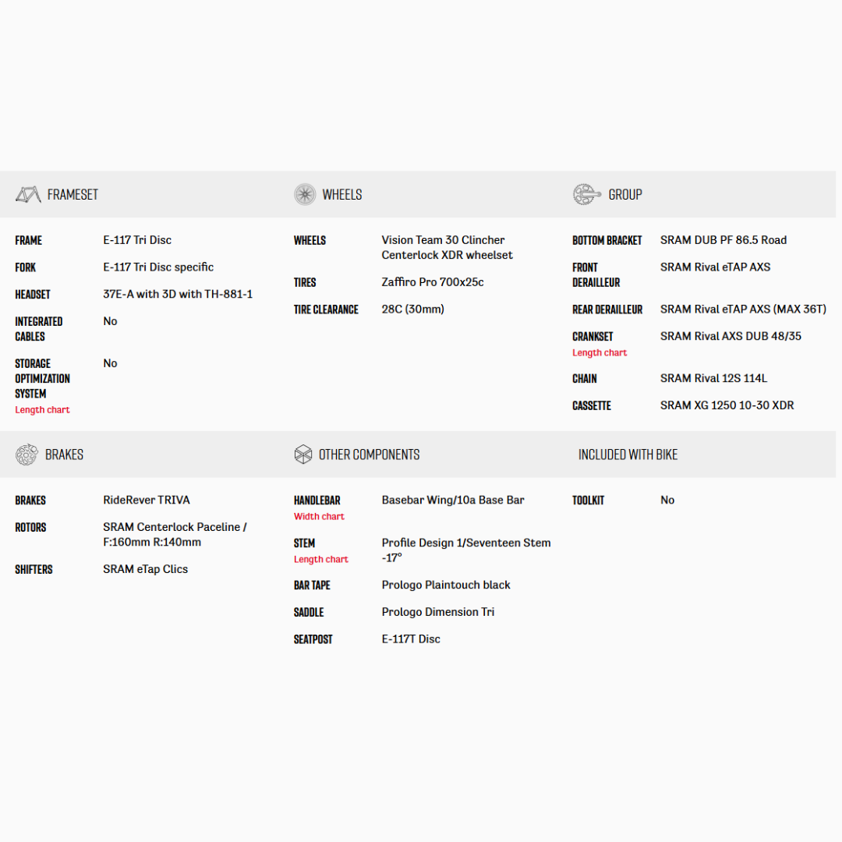Viewport: 842px width, 842px height.
Task: Select the GROUP section heading
Action: click(x=625, y=194)
